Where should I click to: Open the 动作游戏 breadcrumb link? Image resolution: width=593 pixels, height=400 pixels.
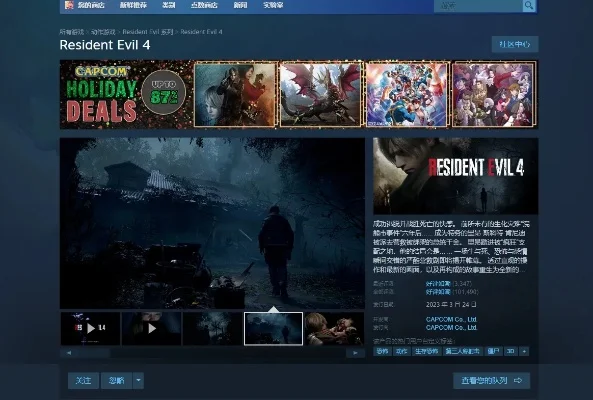click(103, 32)
